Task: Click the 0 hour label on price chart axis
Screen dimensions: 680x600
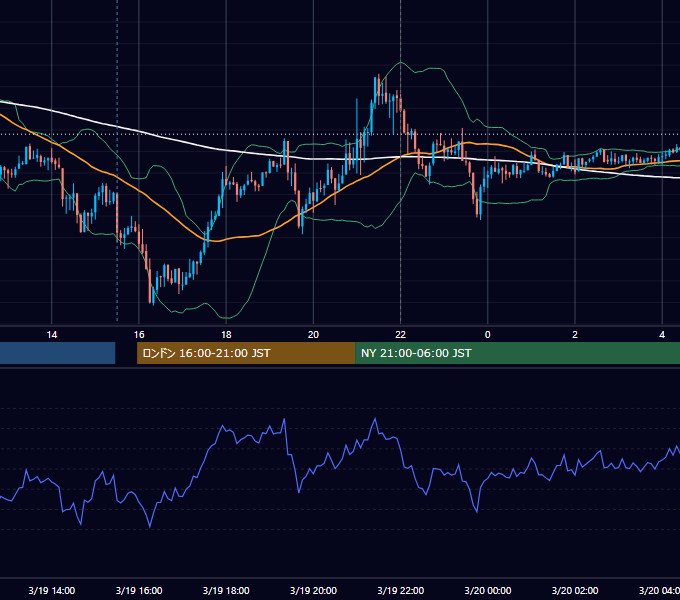Action: coord(487,335)
